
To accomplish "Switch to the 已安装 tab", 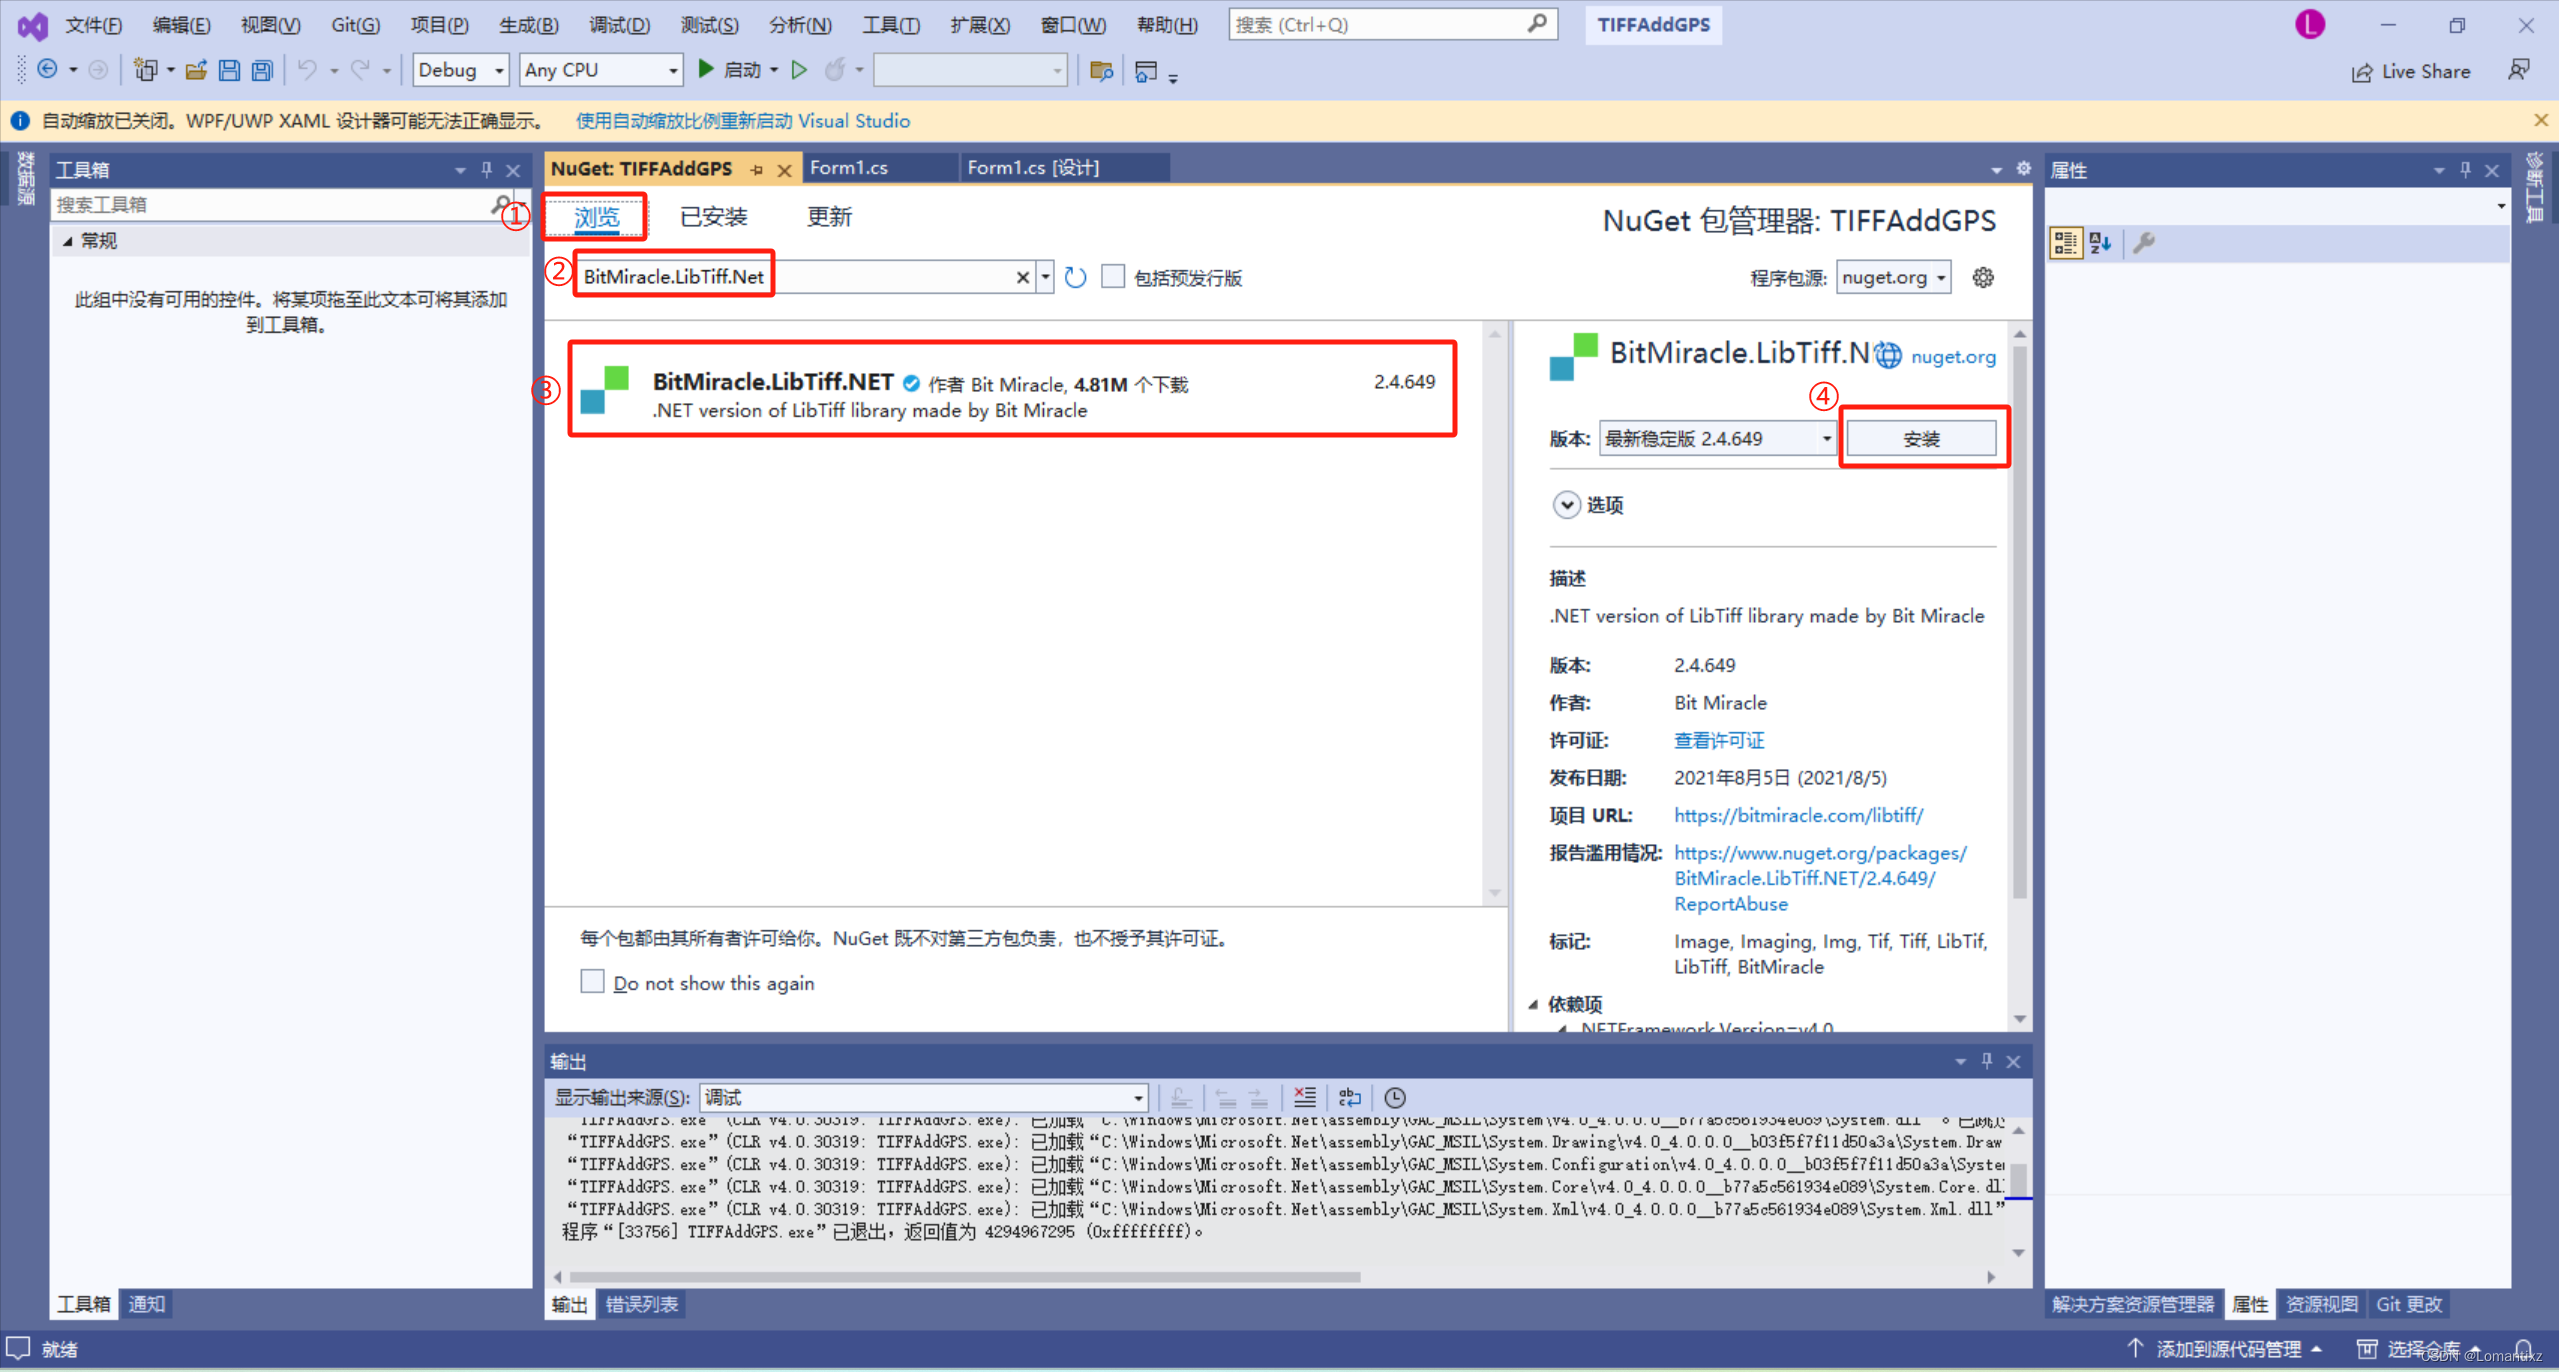I will [713, 217].
